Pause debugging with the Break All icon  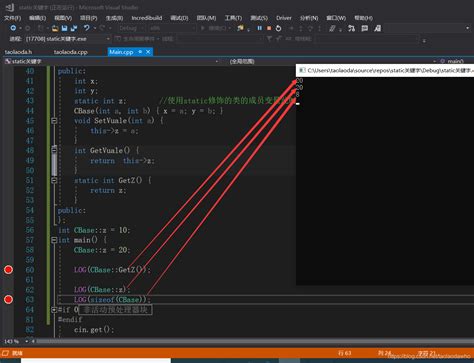point(259,28)
